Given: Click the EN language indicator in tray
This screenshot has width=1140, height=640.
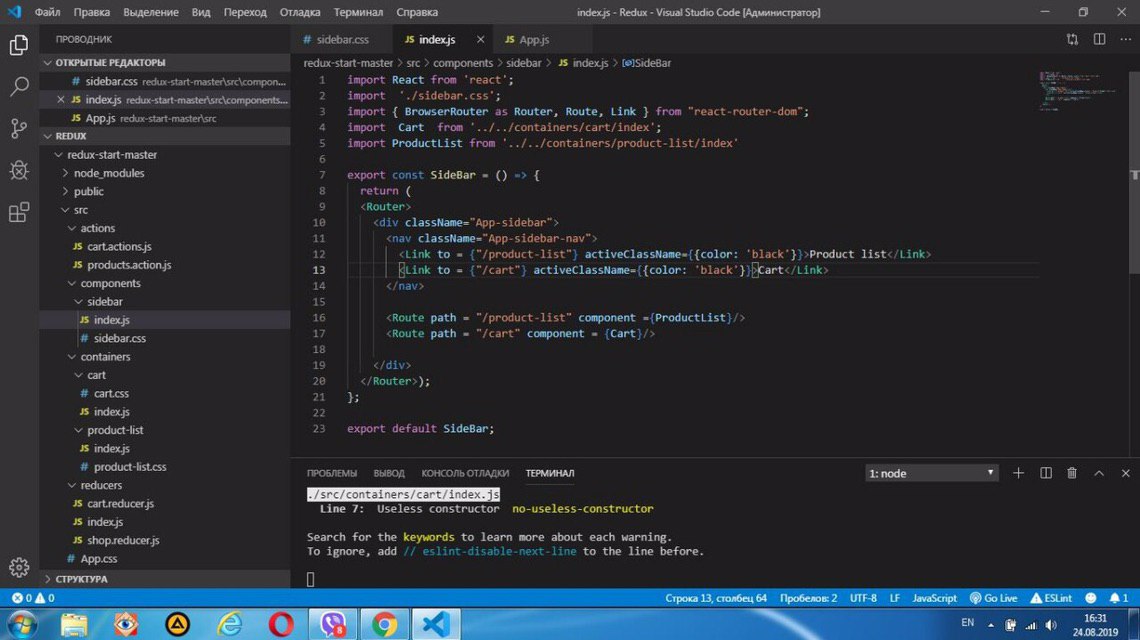Looking at the screenshot, I should point(968,623).
